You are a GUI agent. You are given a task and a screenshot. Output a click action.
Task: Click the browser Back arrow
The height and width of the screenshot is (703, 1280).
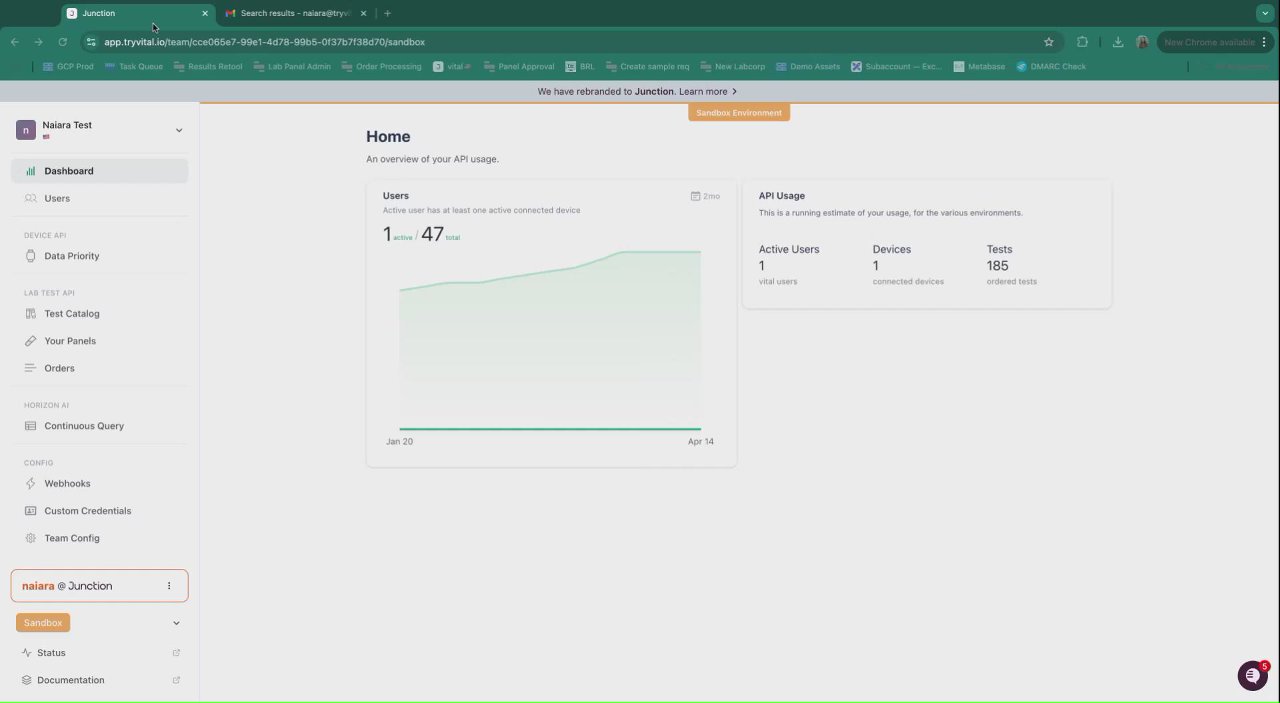click(15, 42)
